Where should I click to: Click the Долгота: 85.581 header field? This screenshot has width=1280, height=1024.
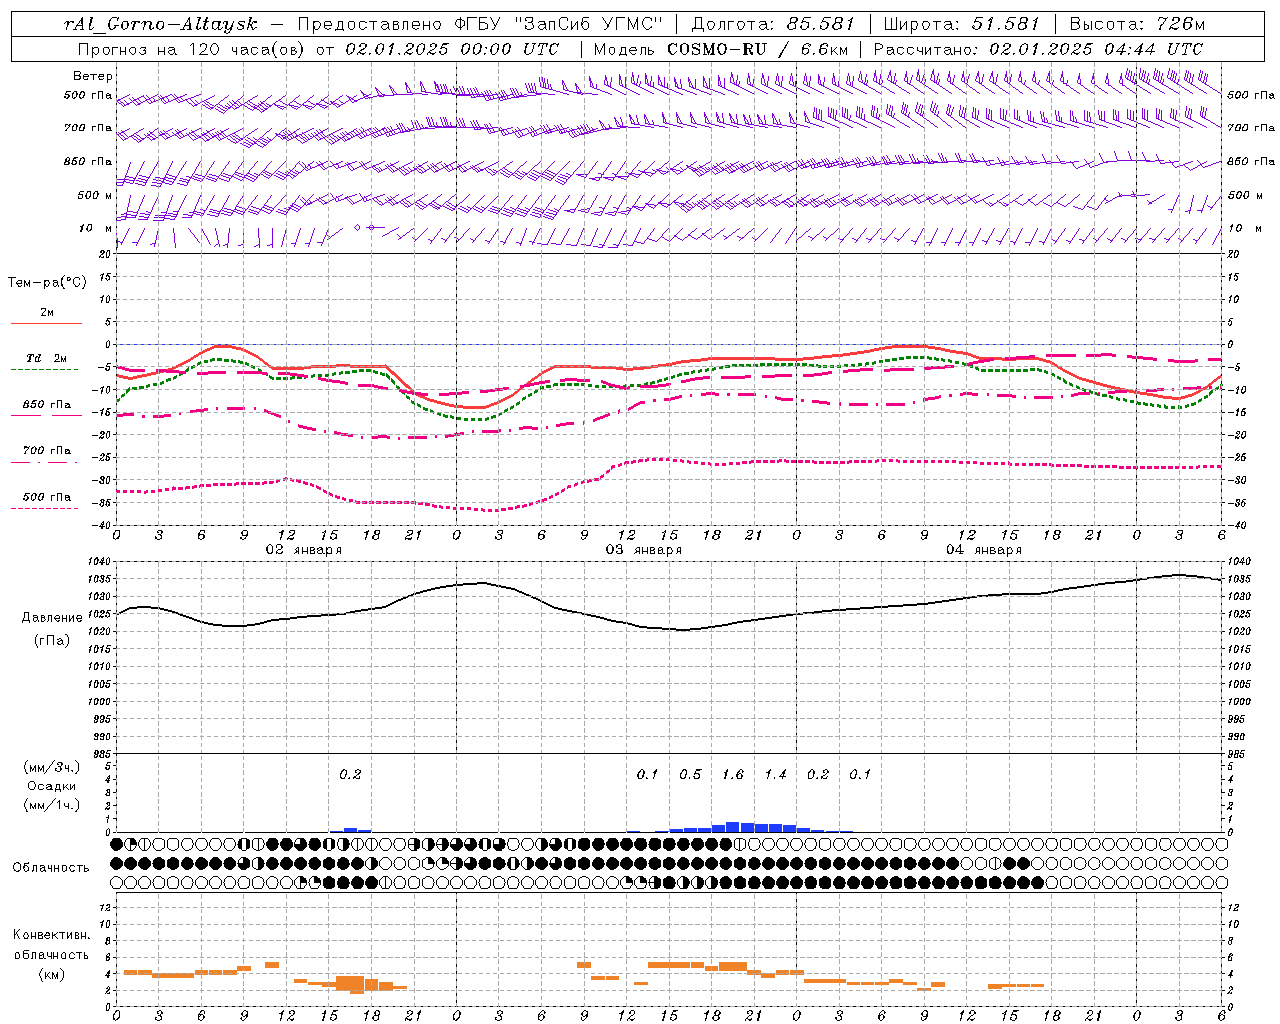(x=773, y=24)
